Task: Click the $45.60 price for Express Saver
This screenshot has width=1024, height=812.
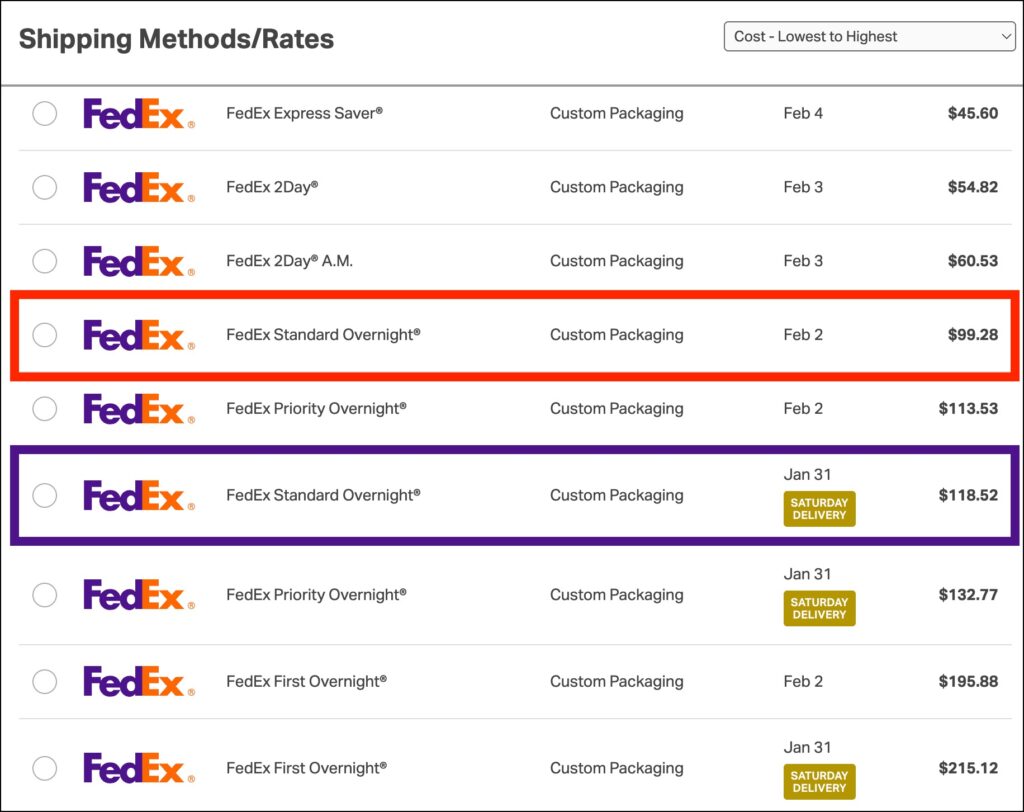Action: [972, 113]
